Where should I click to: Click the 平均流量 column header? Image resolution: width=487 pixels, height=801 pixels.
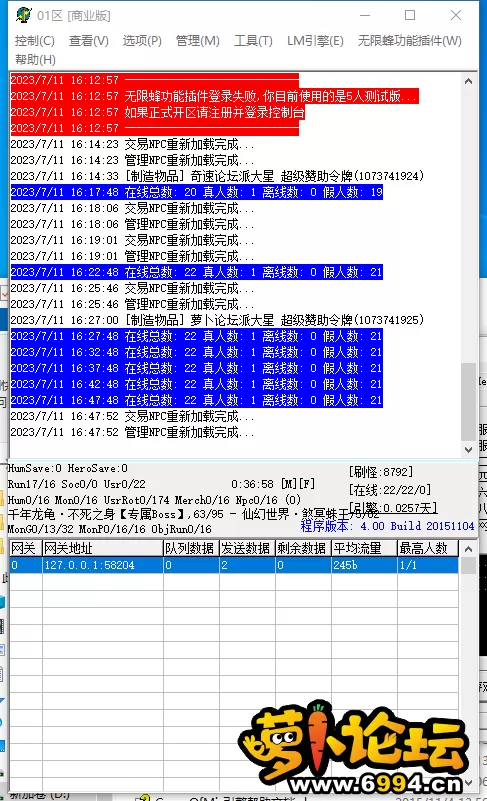pyautogui.click(x=364, y=549)
